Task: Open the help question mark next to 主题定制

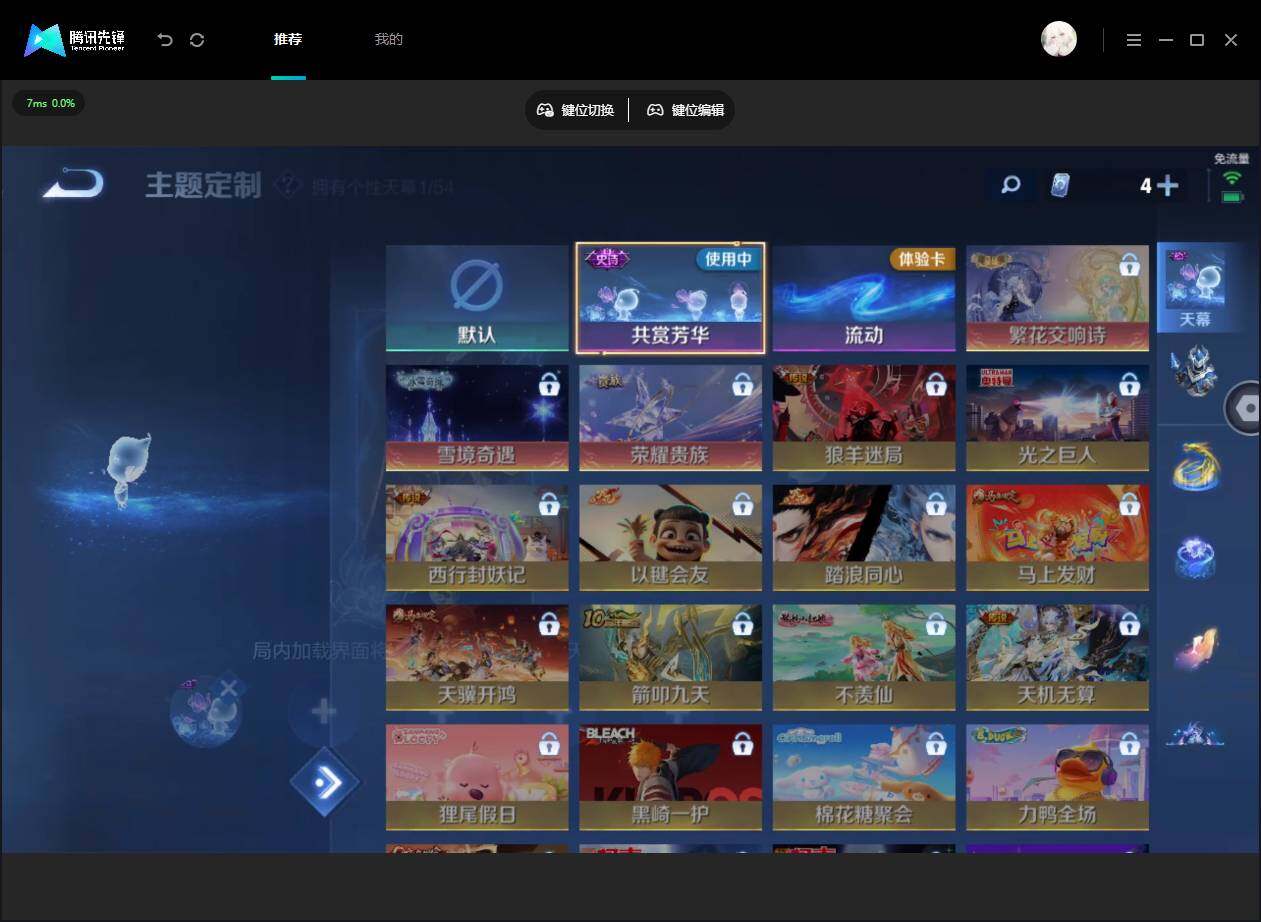Action: [x=287, y=184]
